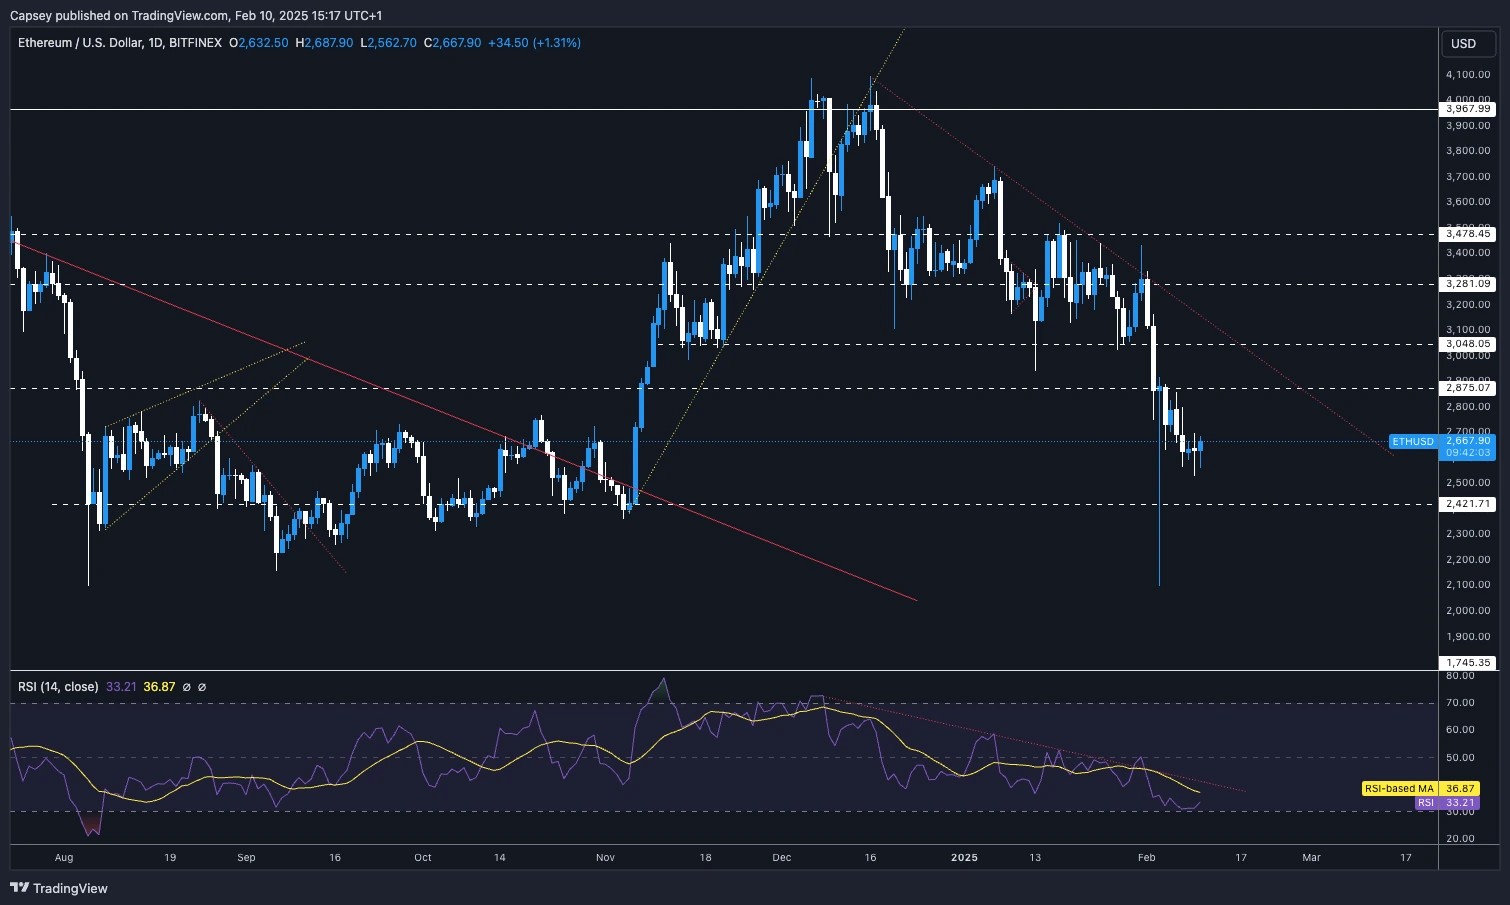This screenshot has height=905, width=1510.
Task: Click the 09:42:03 candle countdown timer
Action: point(1466,452)
